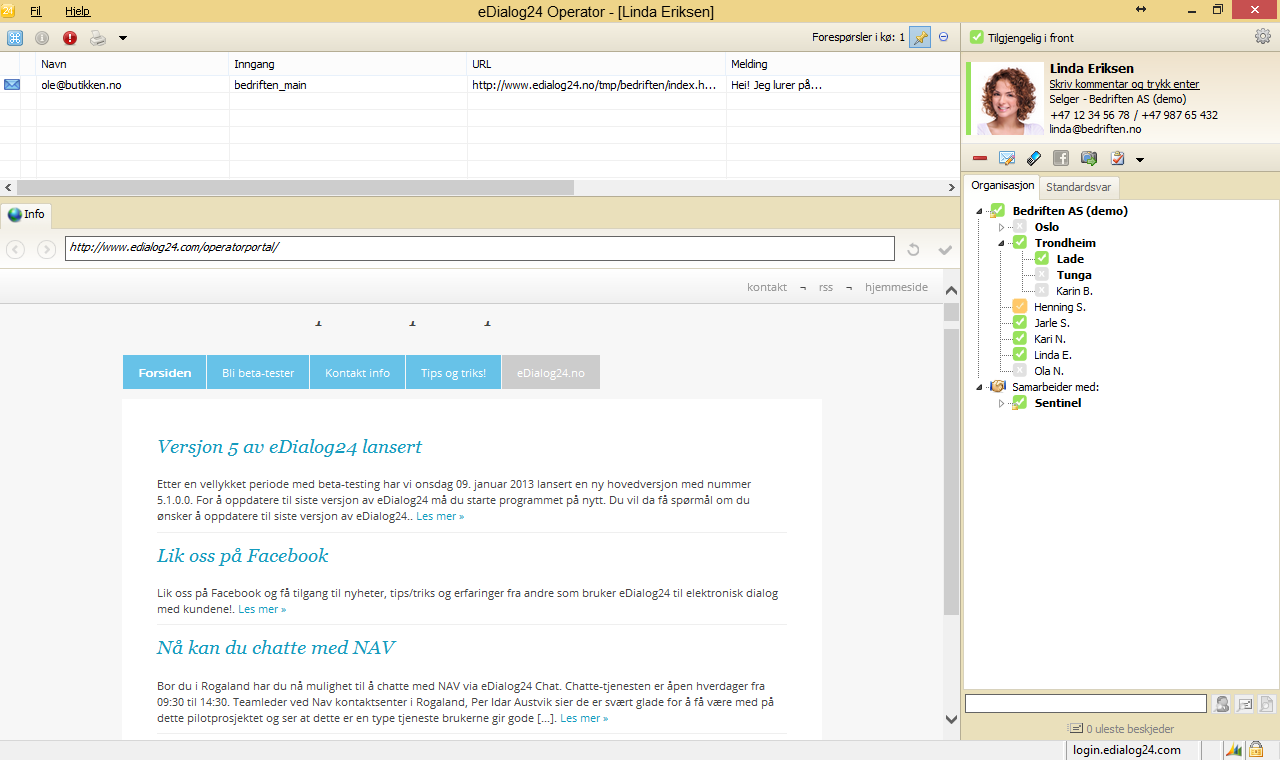
Task: Expand the Oslo tree node
Action: coord(1001,227)
